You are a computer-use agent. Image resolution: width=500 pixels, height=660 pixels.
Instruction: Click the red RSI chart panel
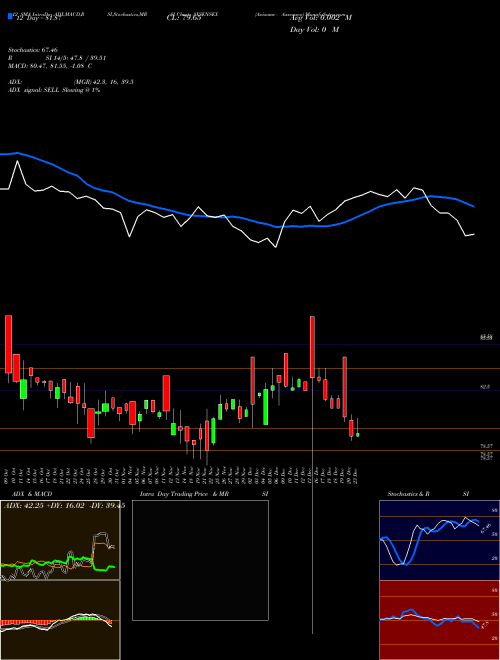[x=439, y=620]
